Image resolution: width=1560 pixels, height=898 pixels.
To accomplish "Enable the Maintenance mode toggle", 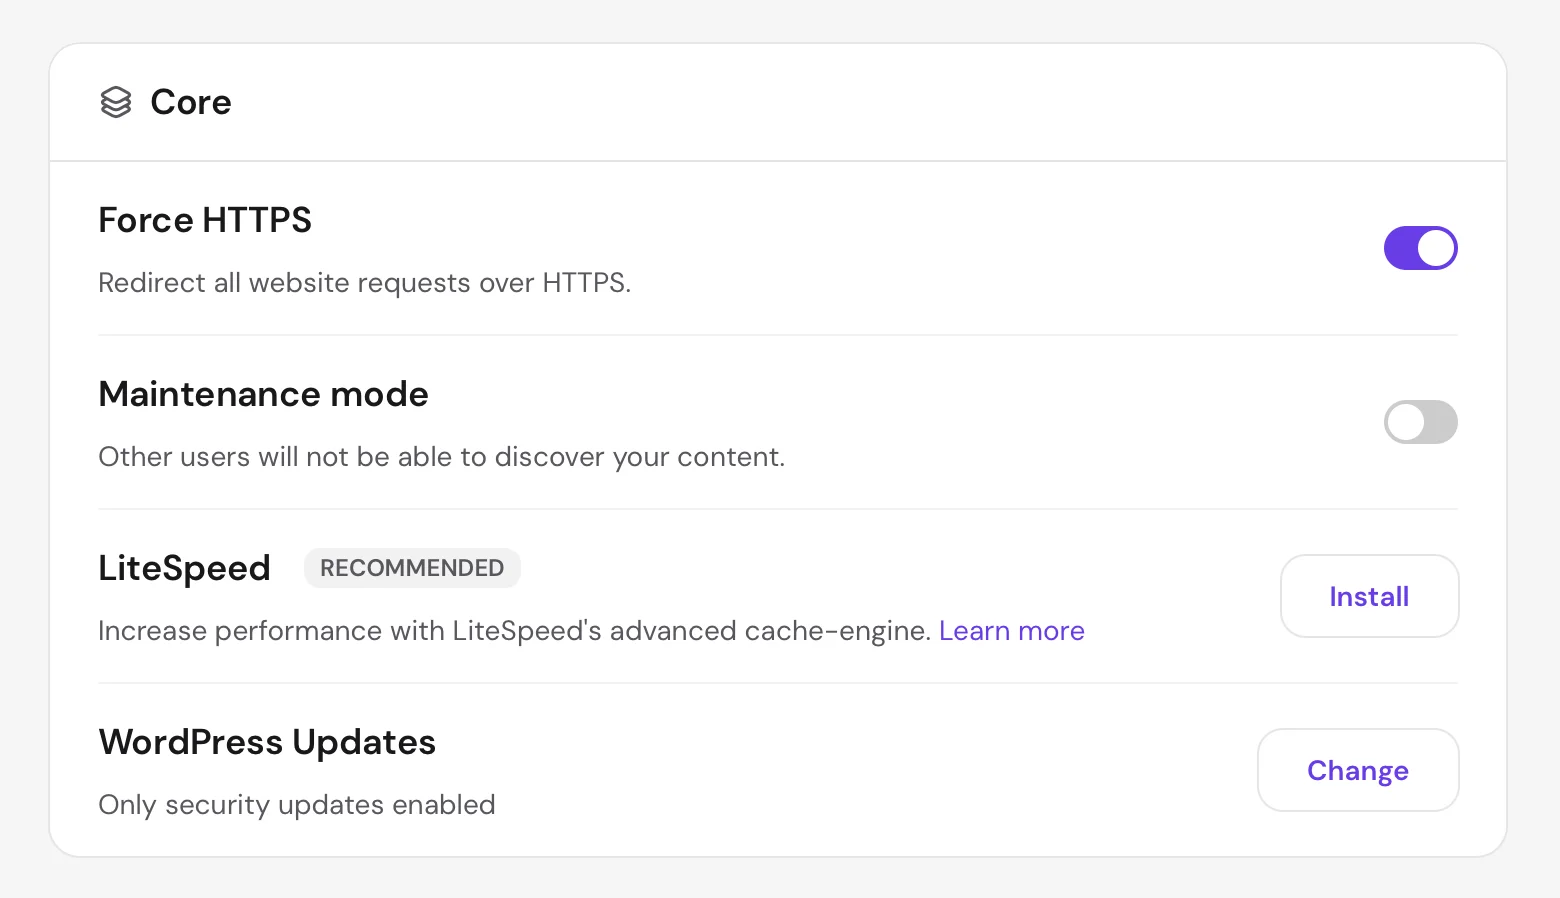I will tap(1420, 422).
